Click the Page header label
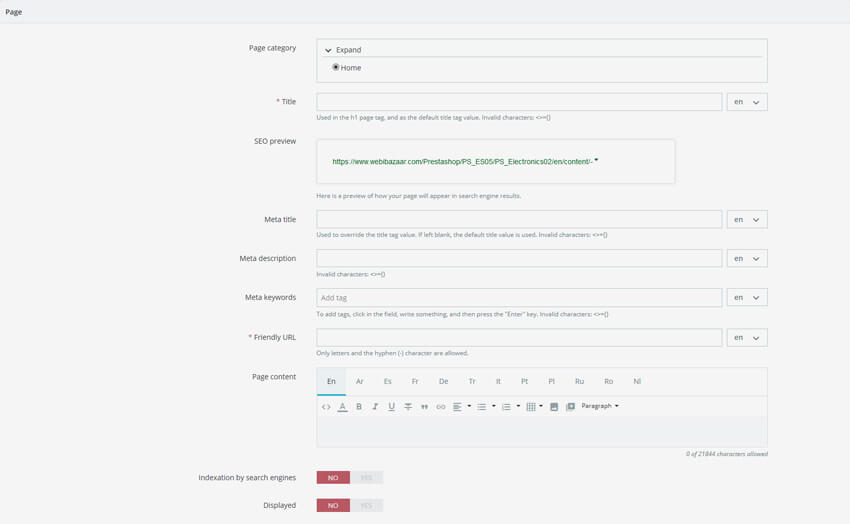This screenshot has width=850, height=524. coord(14,12)
